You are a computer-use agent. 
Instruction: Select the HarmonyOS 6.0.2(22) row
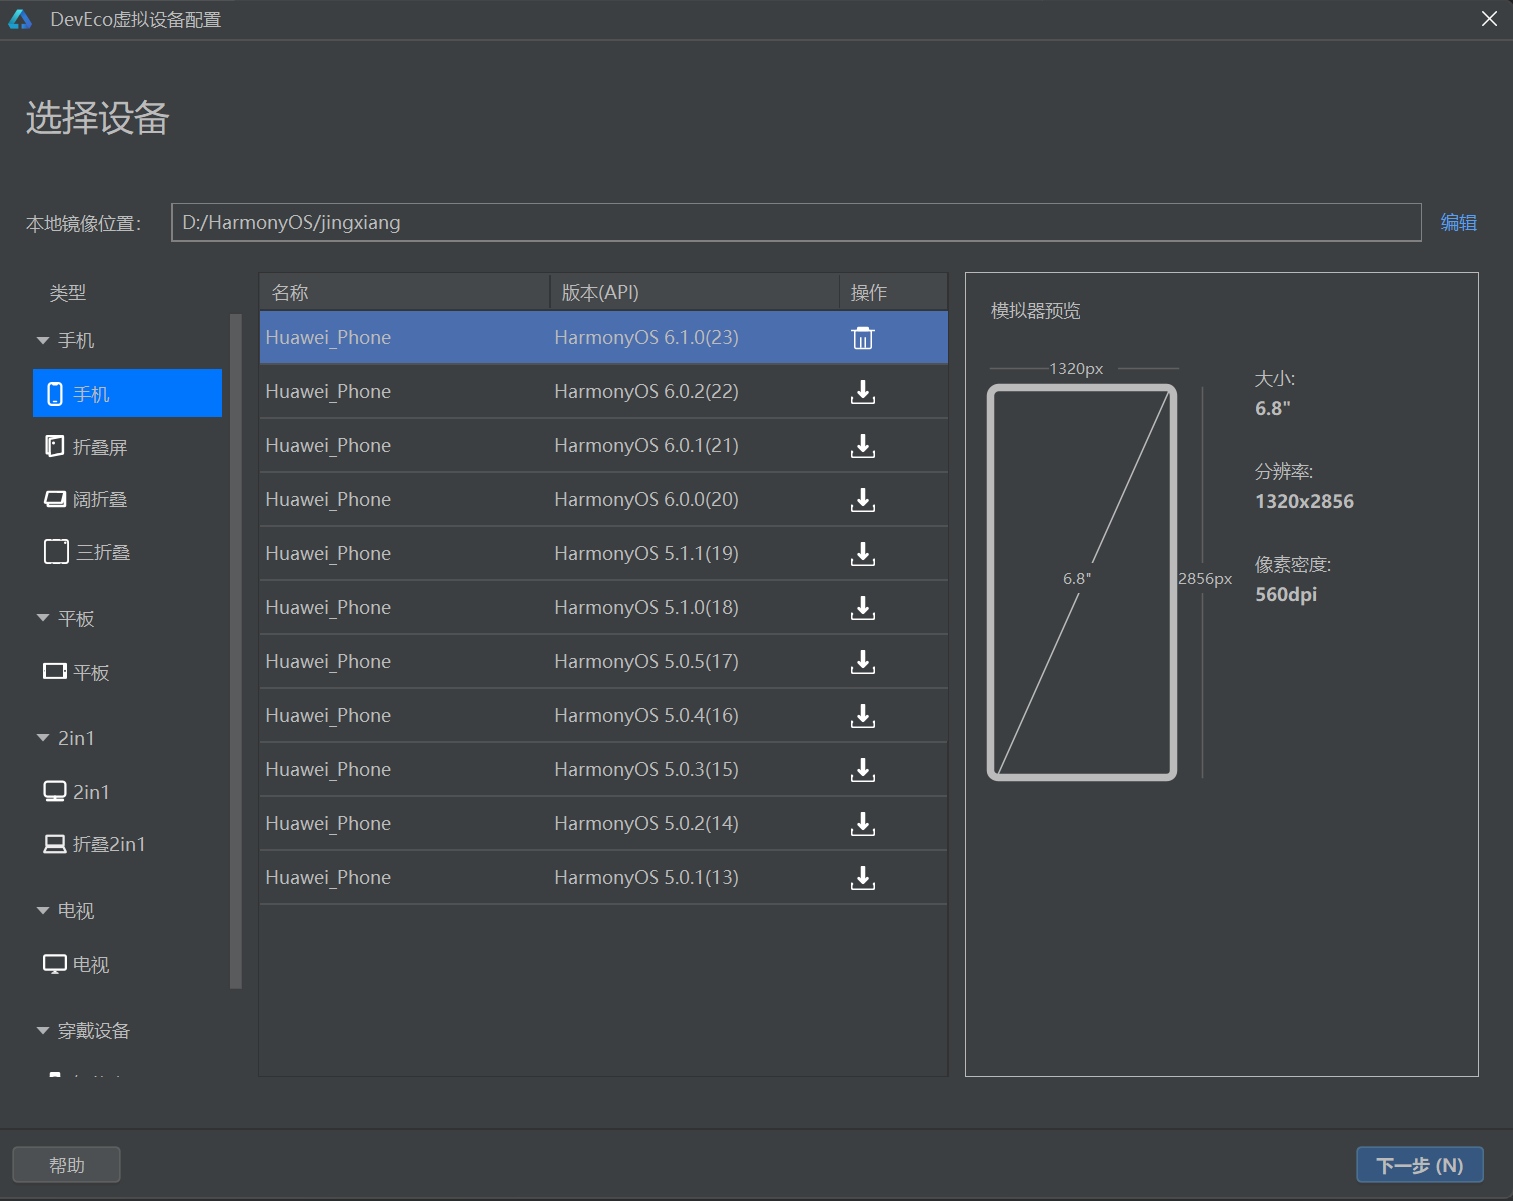coord(604,392)
